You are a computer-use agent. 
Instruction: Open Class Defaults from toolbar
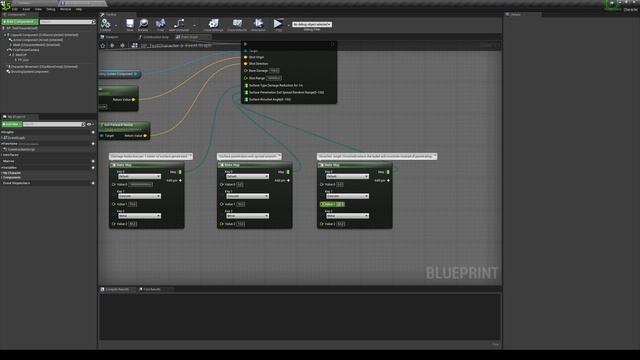(x=237, y=24)
